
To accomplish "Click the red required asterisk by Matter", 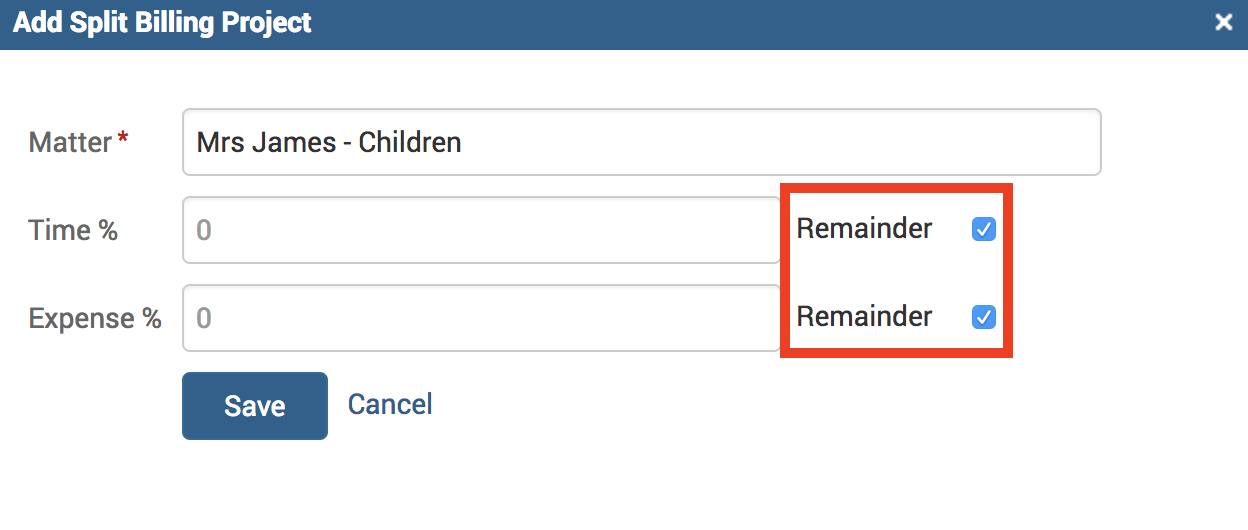I will (123, 139).
